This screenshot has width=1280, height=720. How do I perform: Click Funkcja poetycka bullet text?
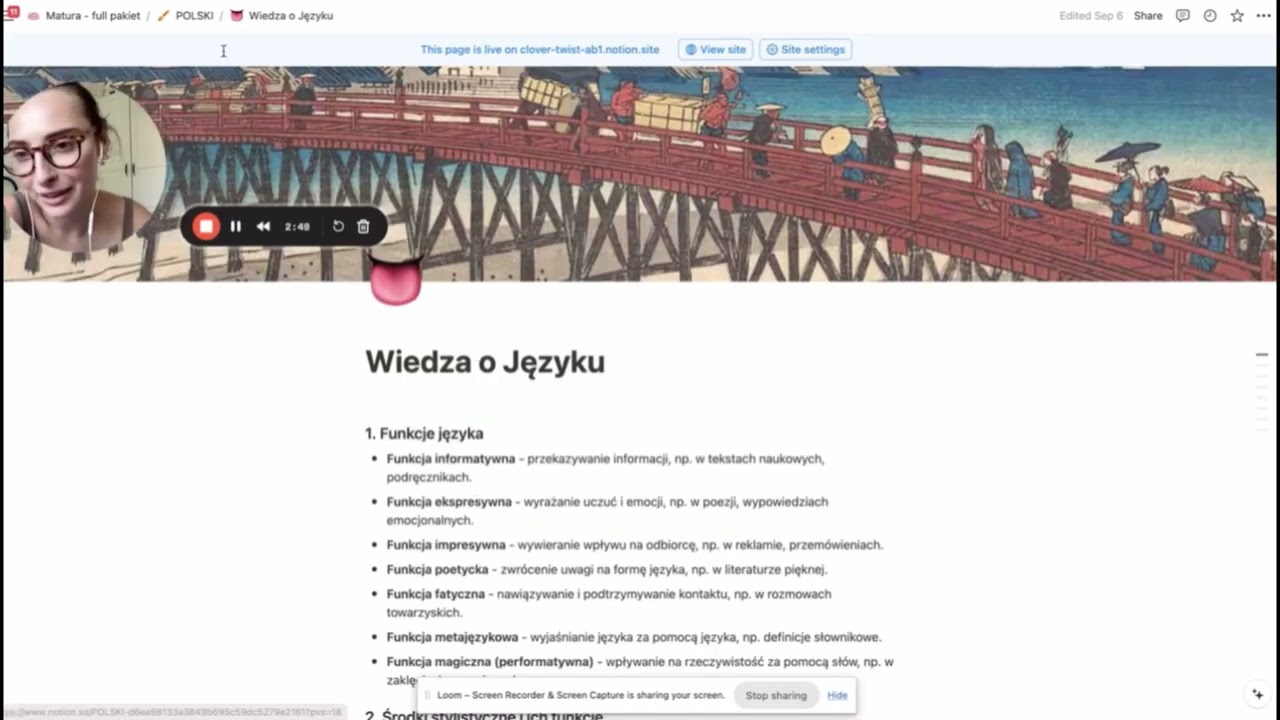click(607, 569)
